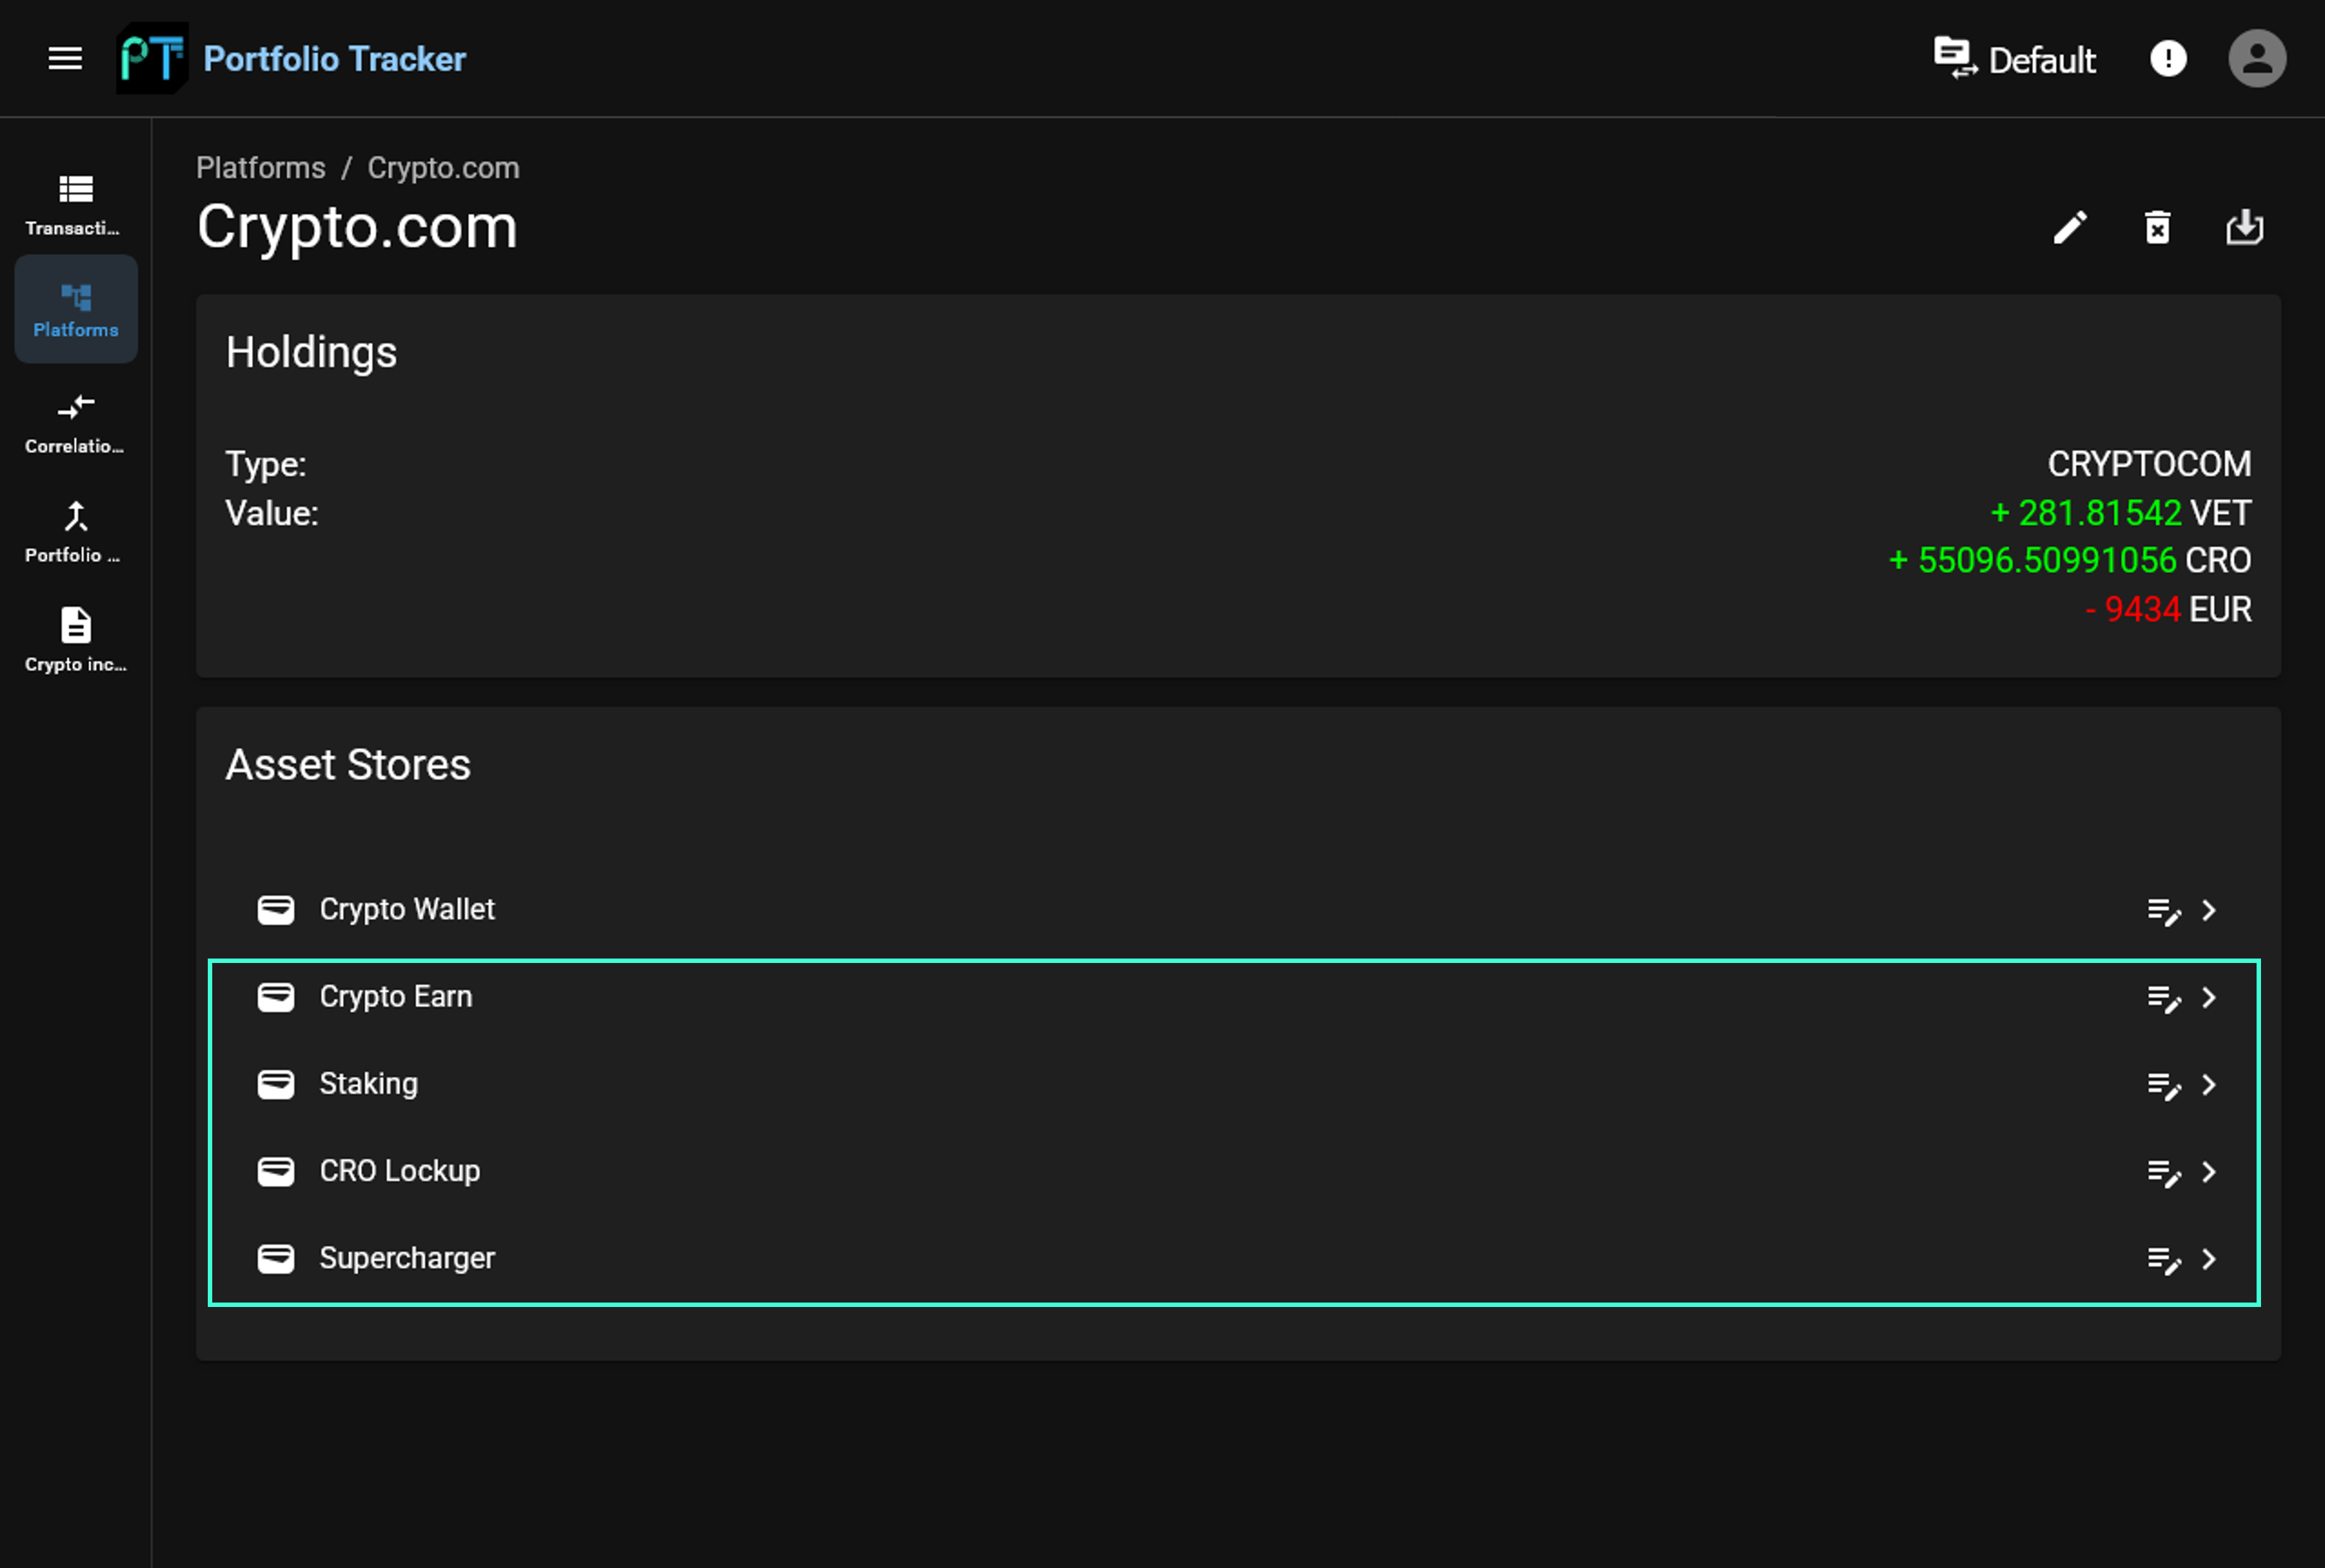This screenshot has width=2325, height=1568.
Task: Click the import download icon
Action: pos(2244,228)
